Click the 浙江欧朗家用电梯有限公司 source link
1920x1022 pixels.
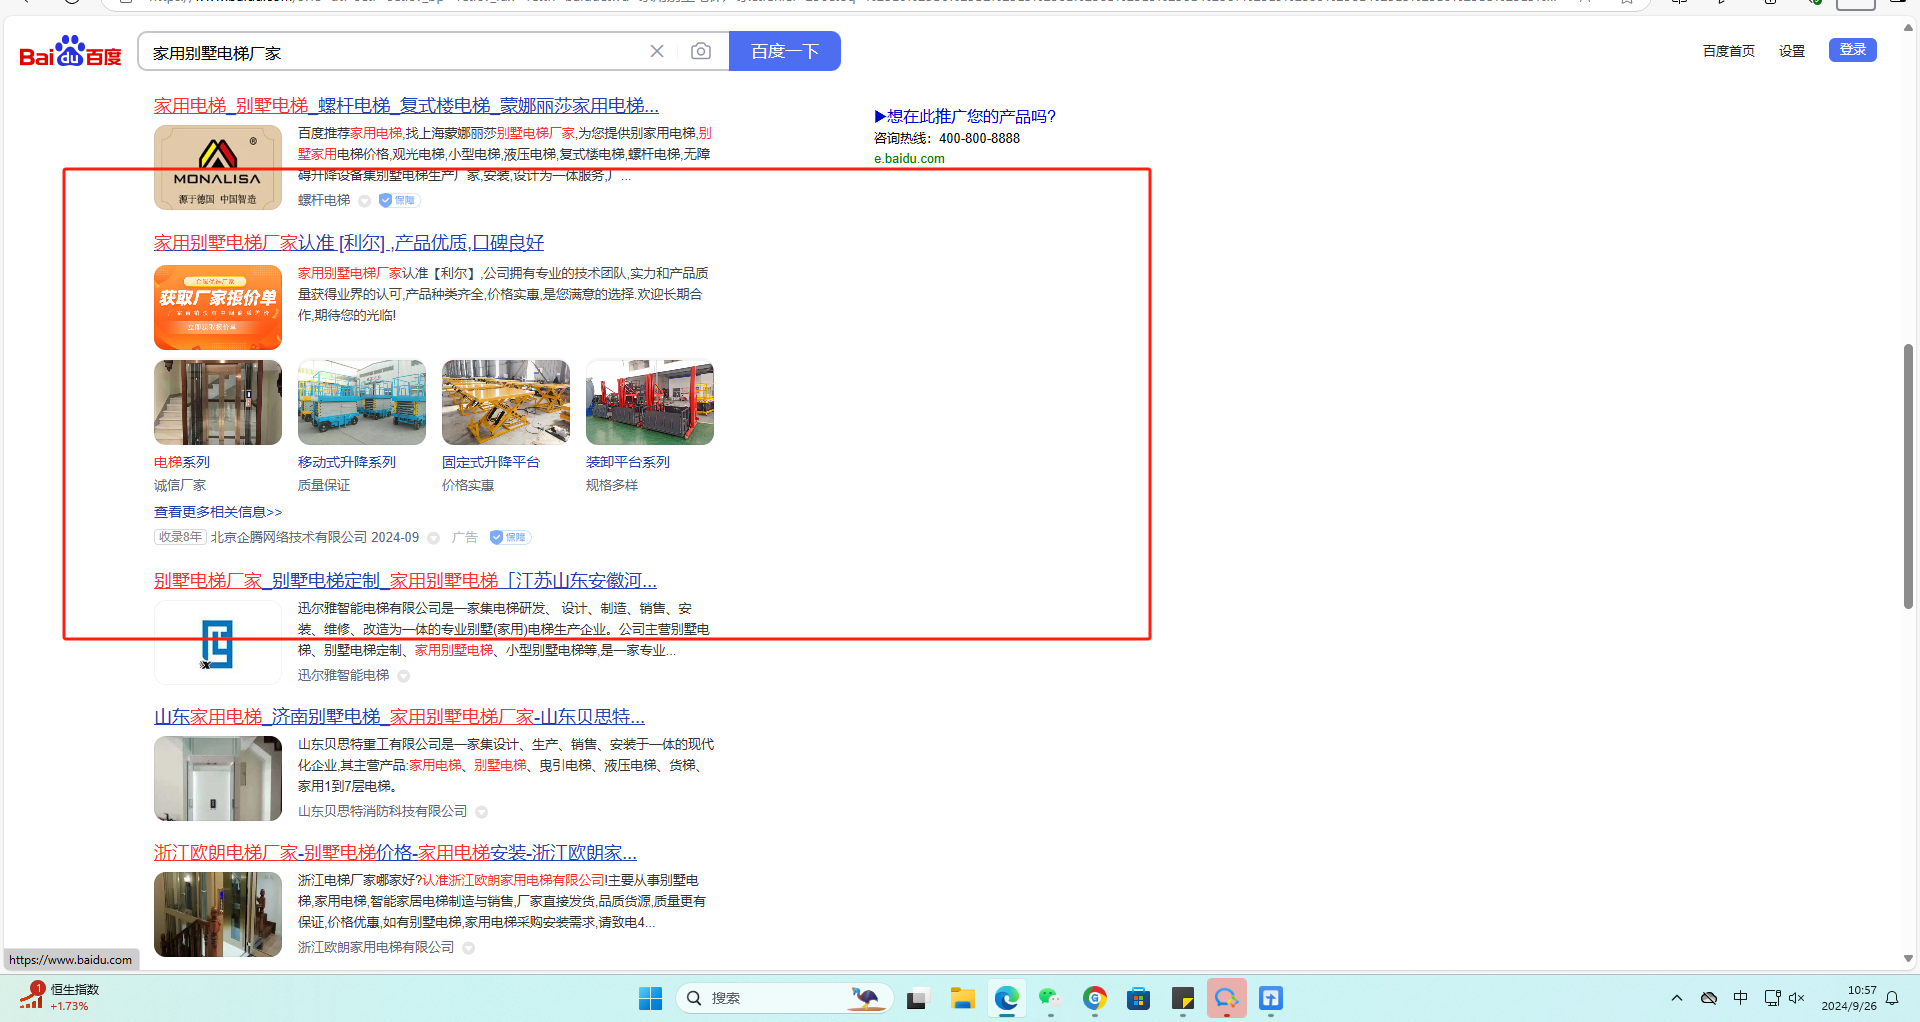coord(376,948)
